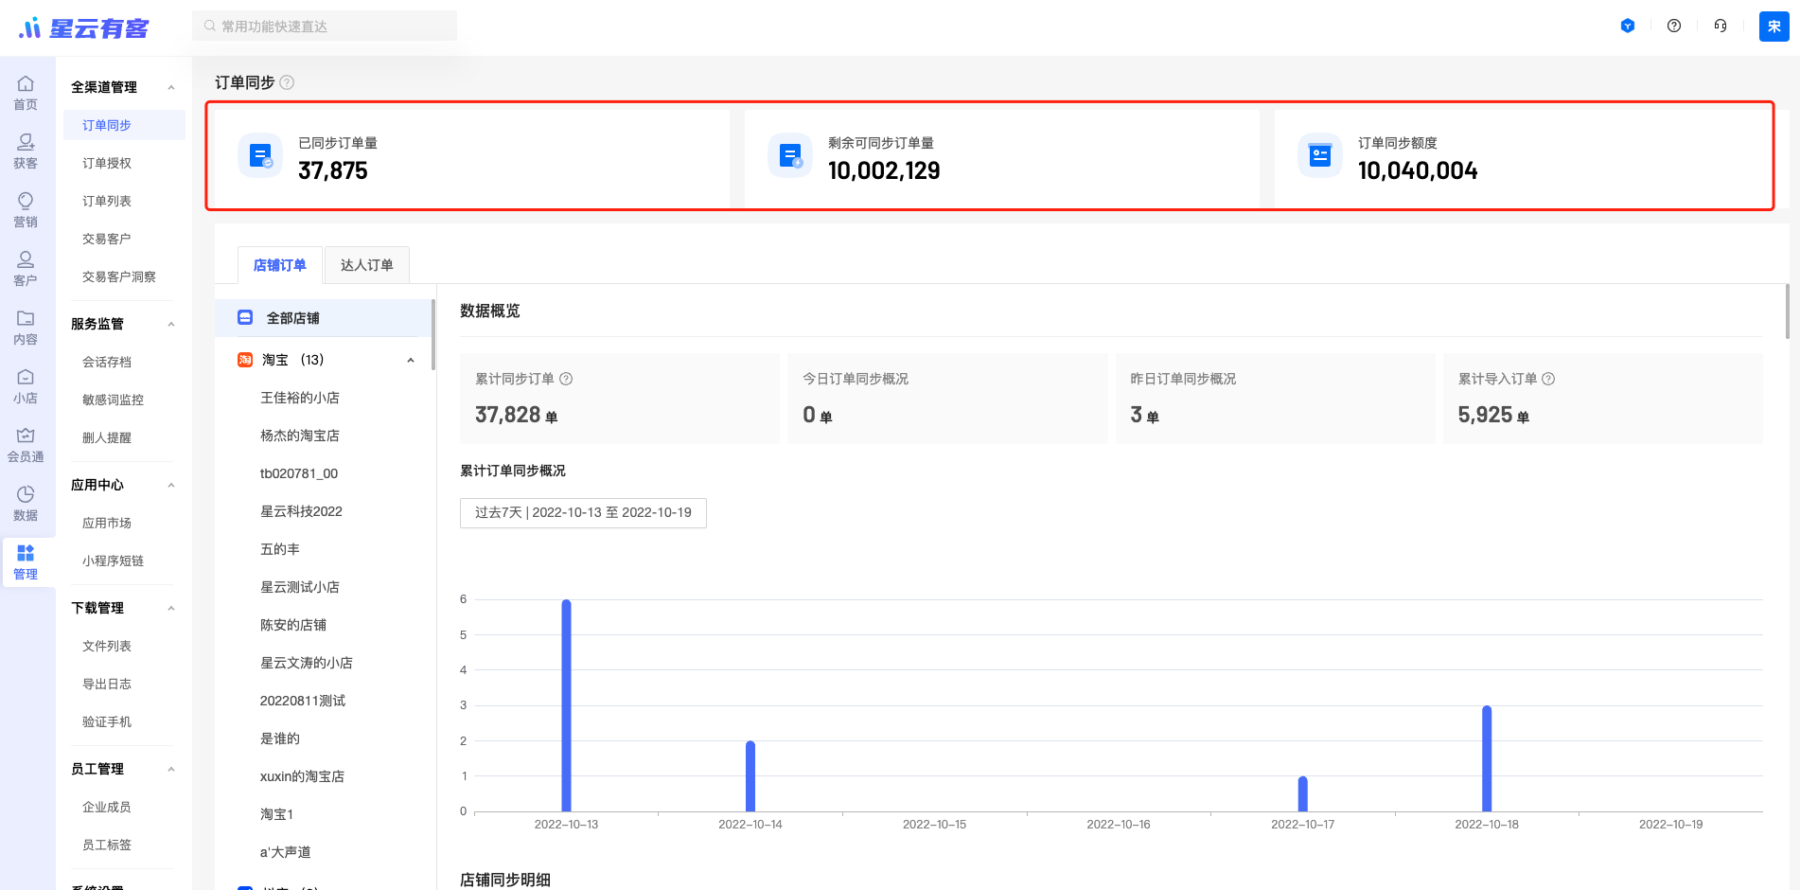The width and height of the screenshot is (1800, 890).
Task: Open the user avatar 宋
Action: click(1774, 26)
